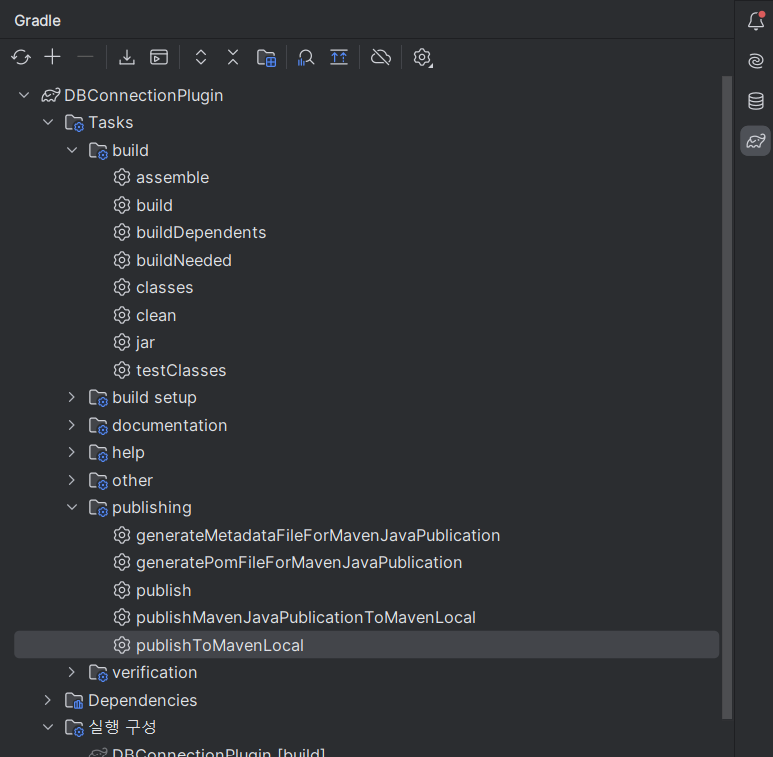Image resolution: width=773 pixels, height=757 pixels.
Task: Select the build task under build group
Action: (x=154, y=205)
